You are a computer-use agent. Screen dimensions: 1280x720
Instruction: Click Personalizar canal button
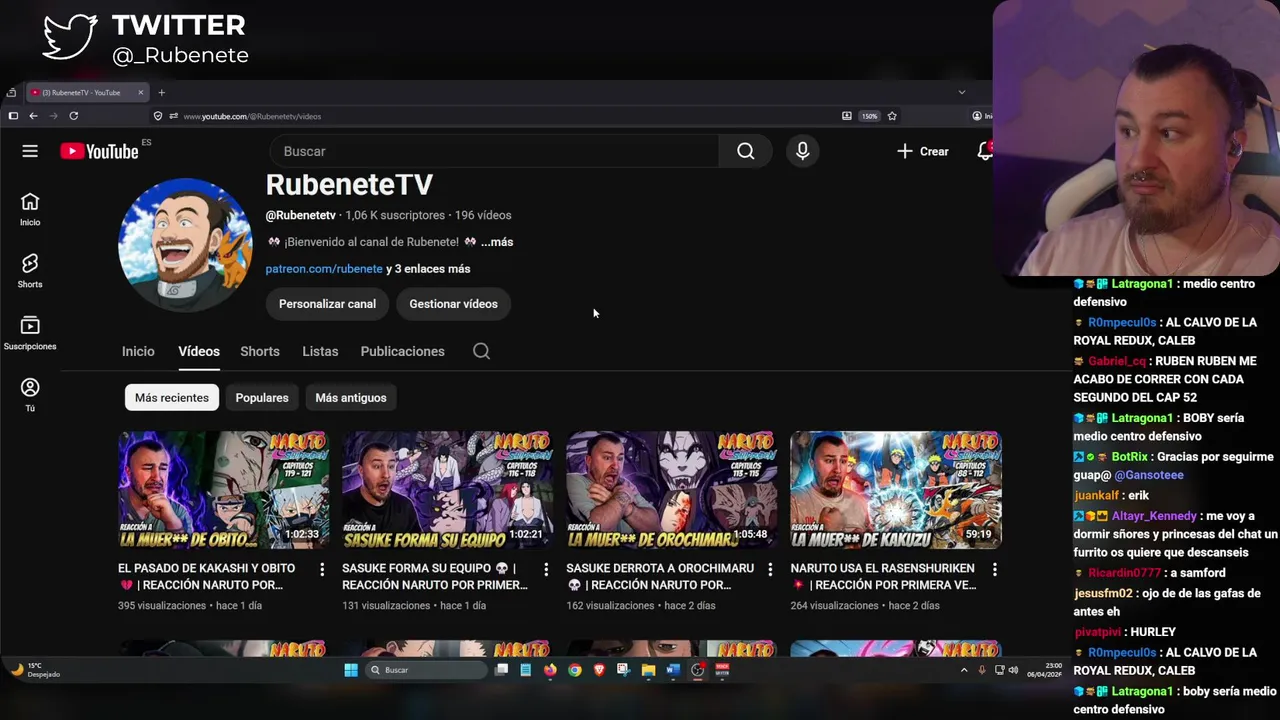tap(327, 304)
